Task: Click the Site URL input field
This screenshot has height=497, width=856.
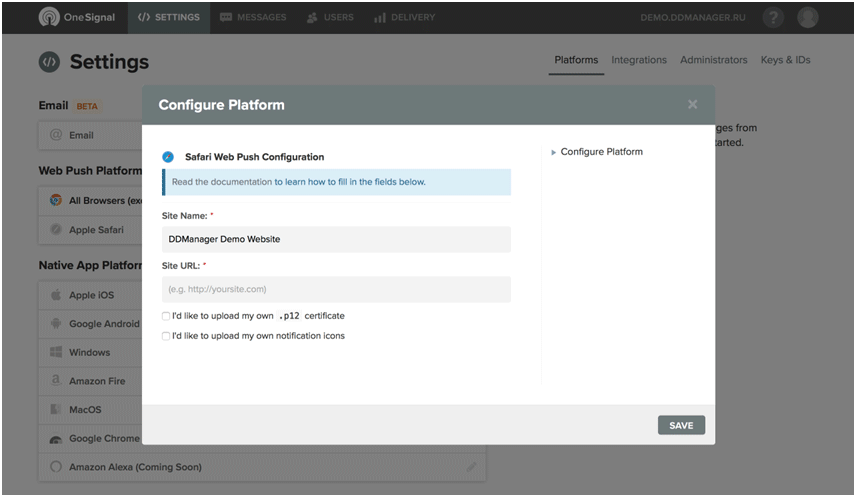Action: [x=336, y=289]
